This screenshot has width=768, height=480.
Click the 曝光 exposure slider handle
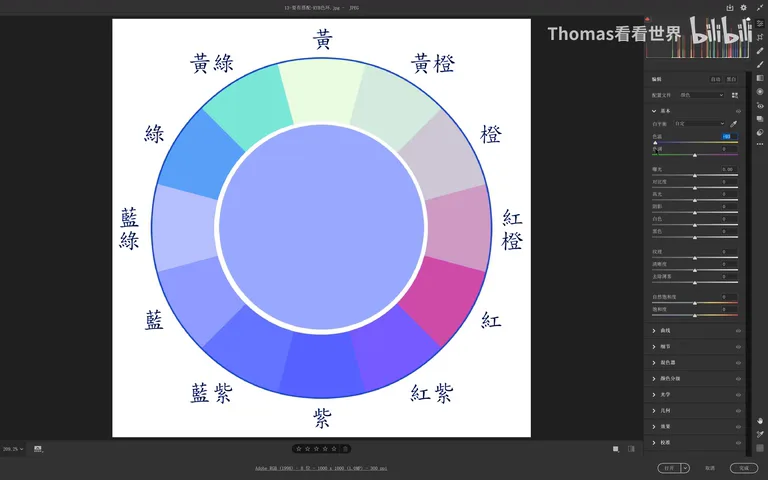(695, 175)
